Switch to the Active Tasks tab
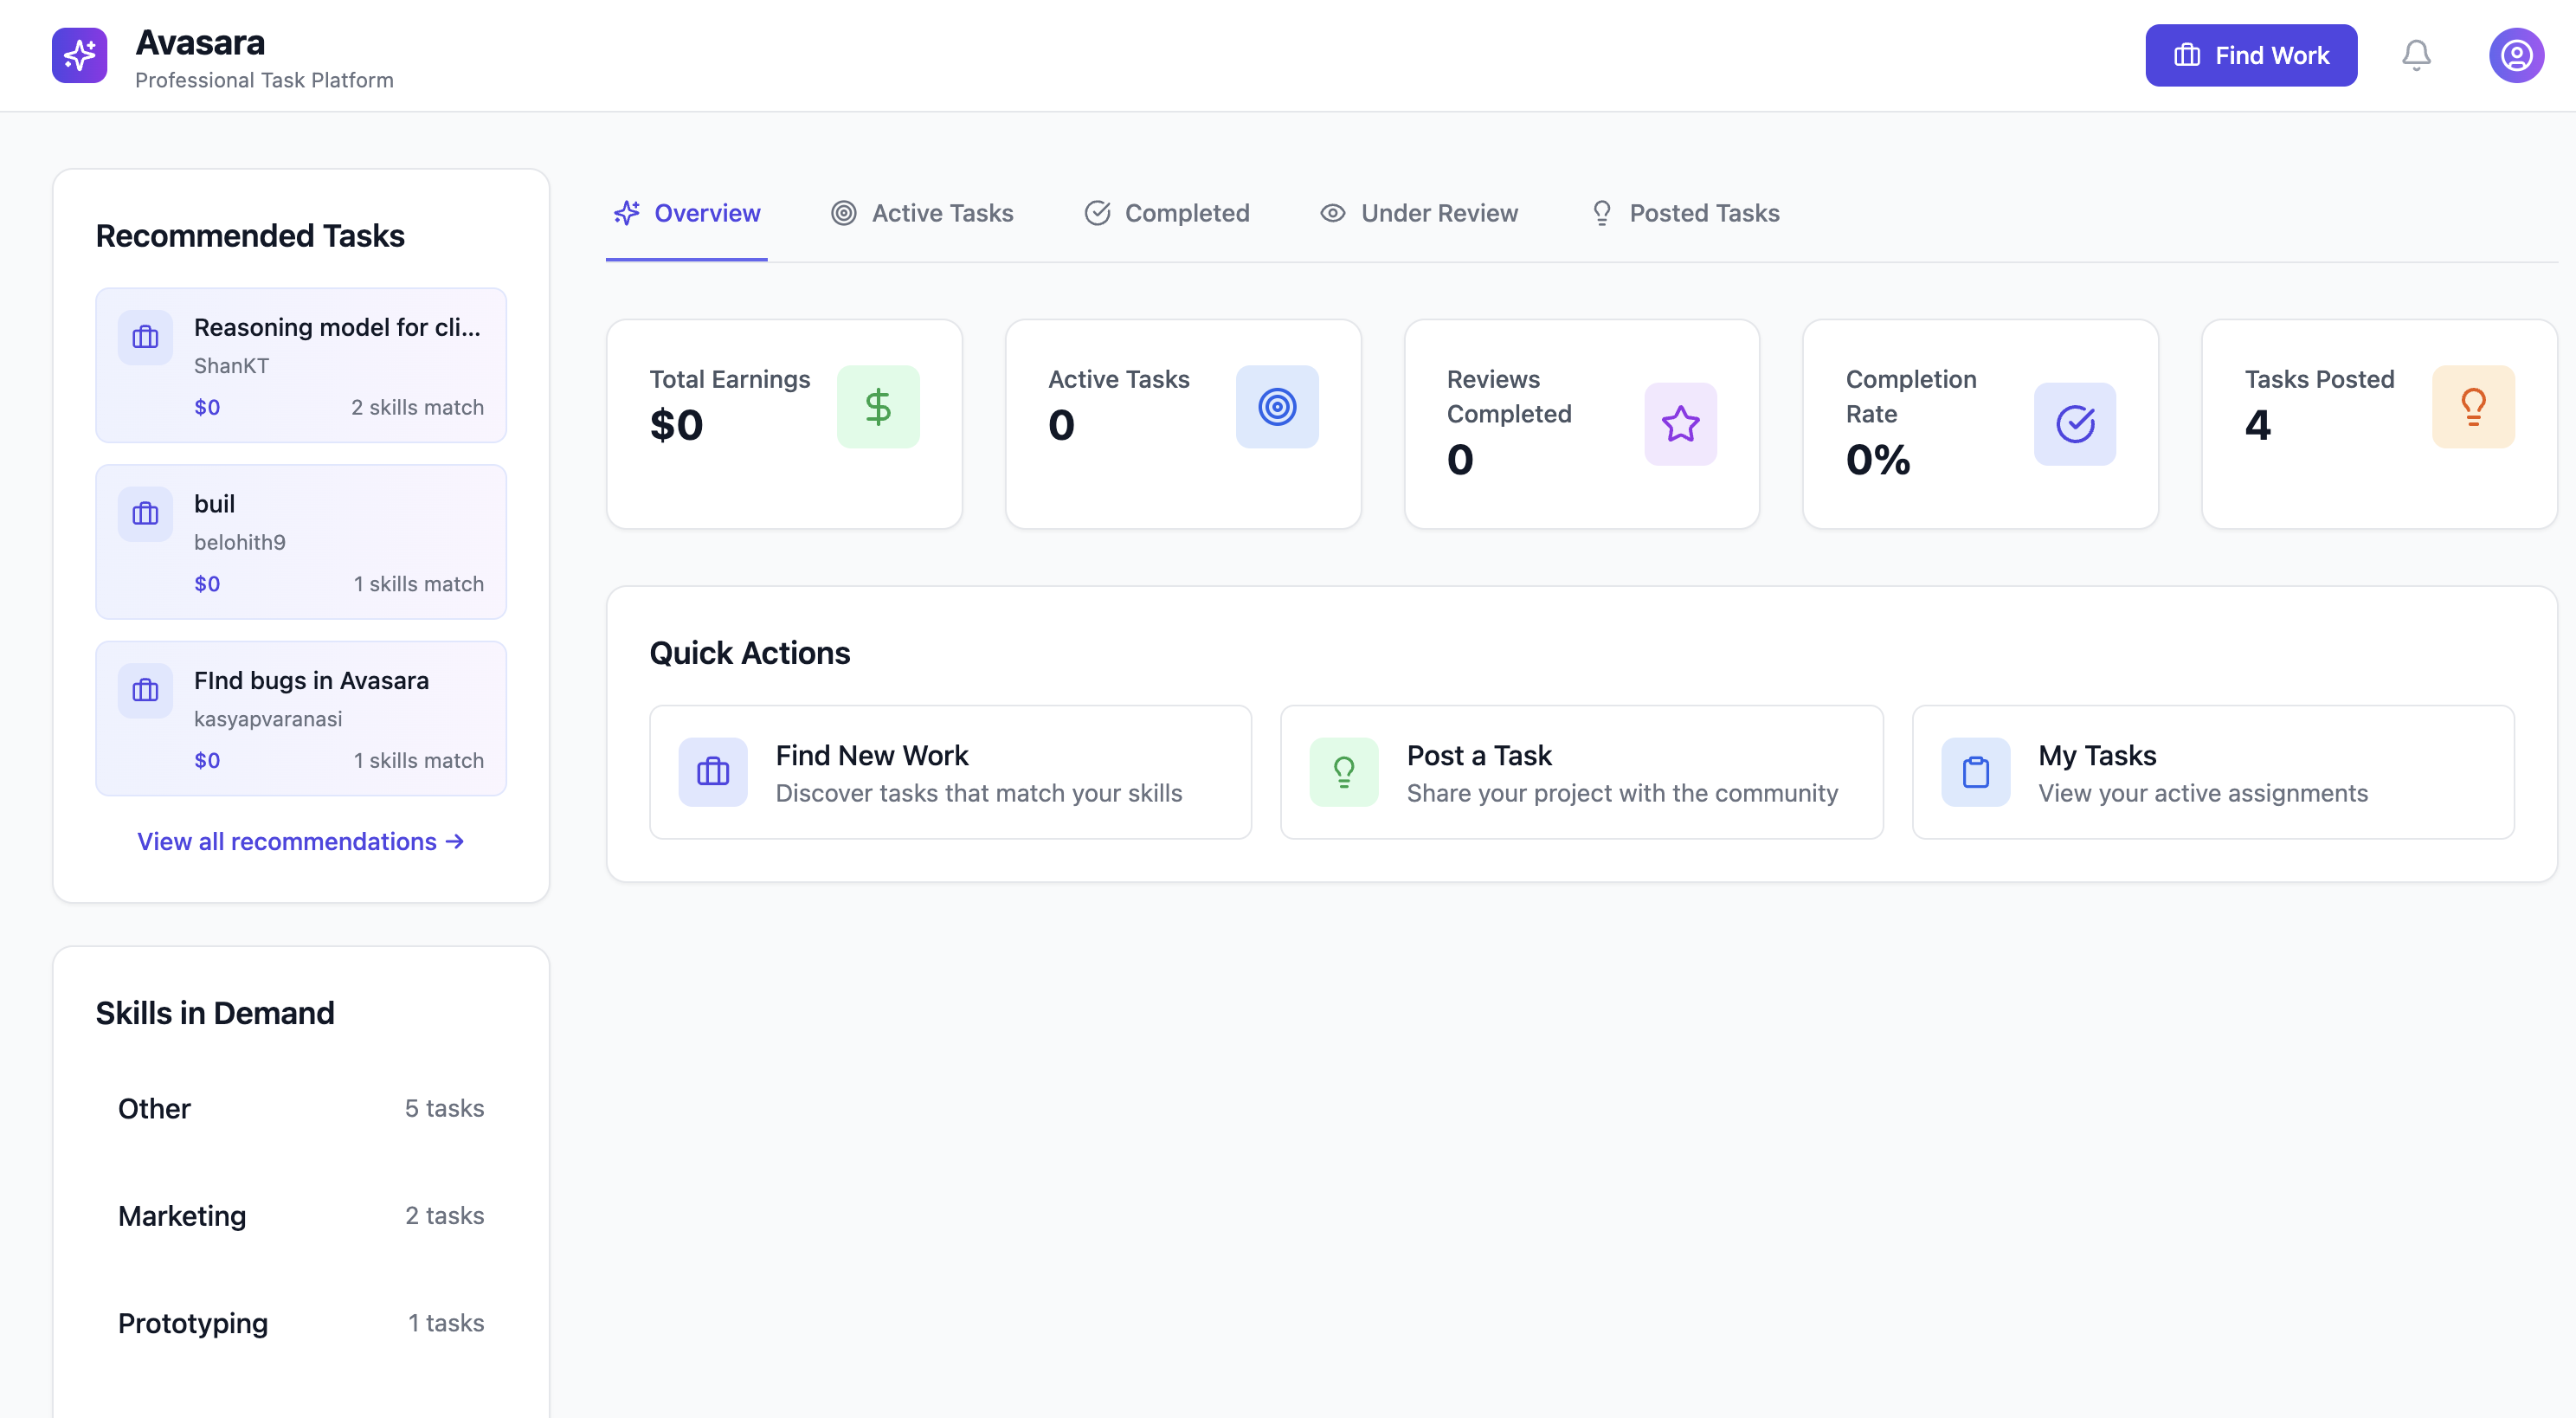 click(922, 213)
